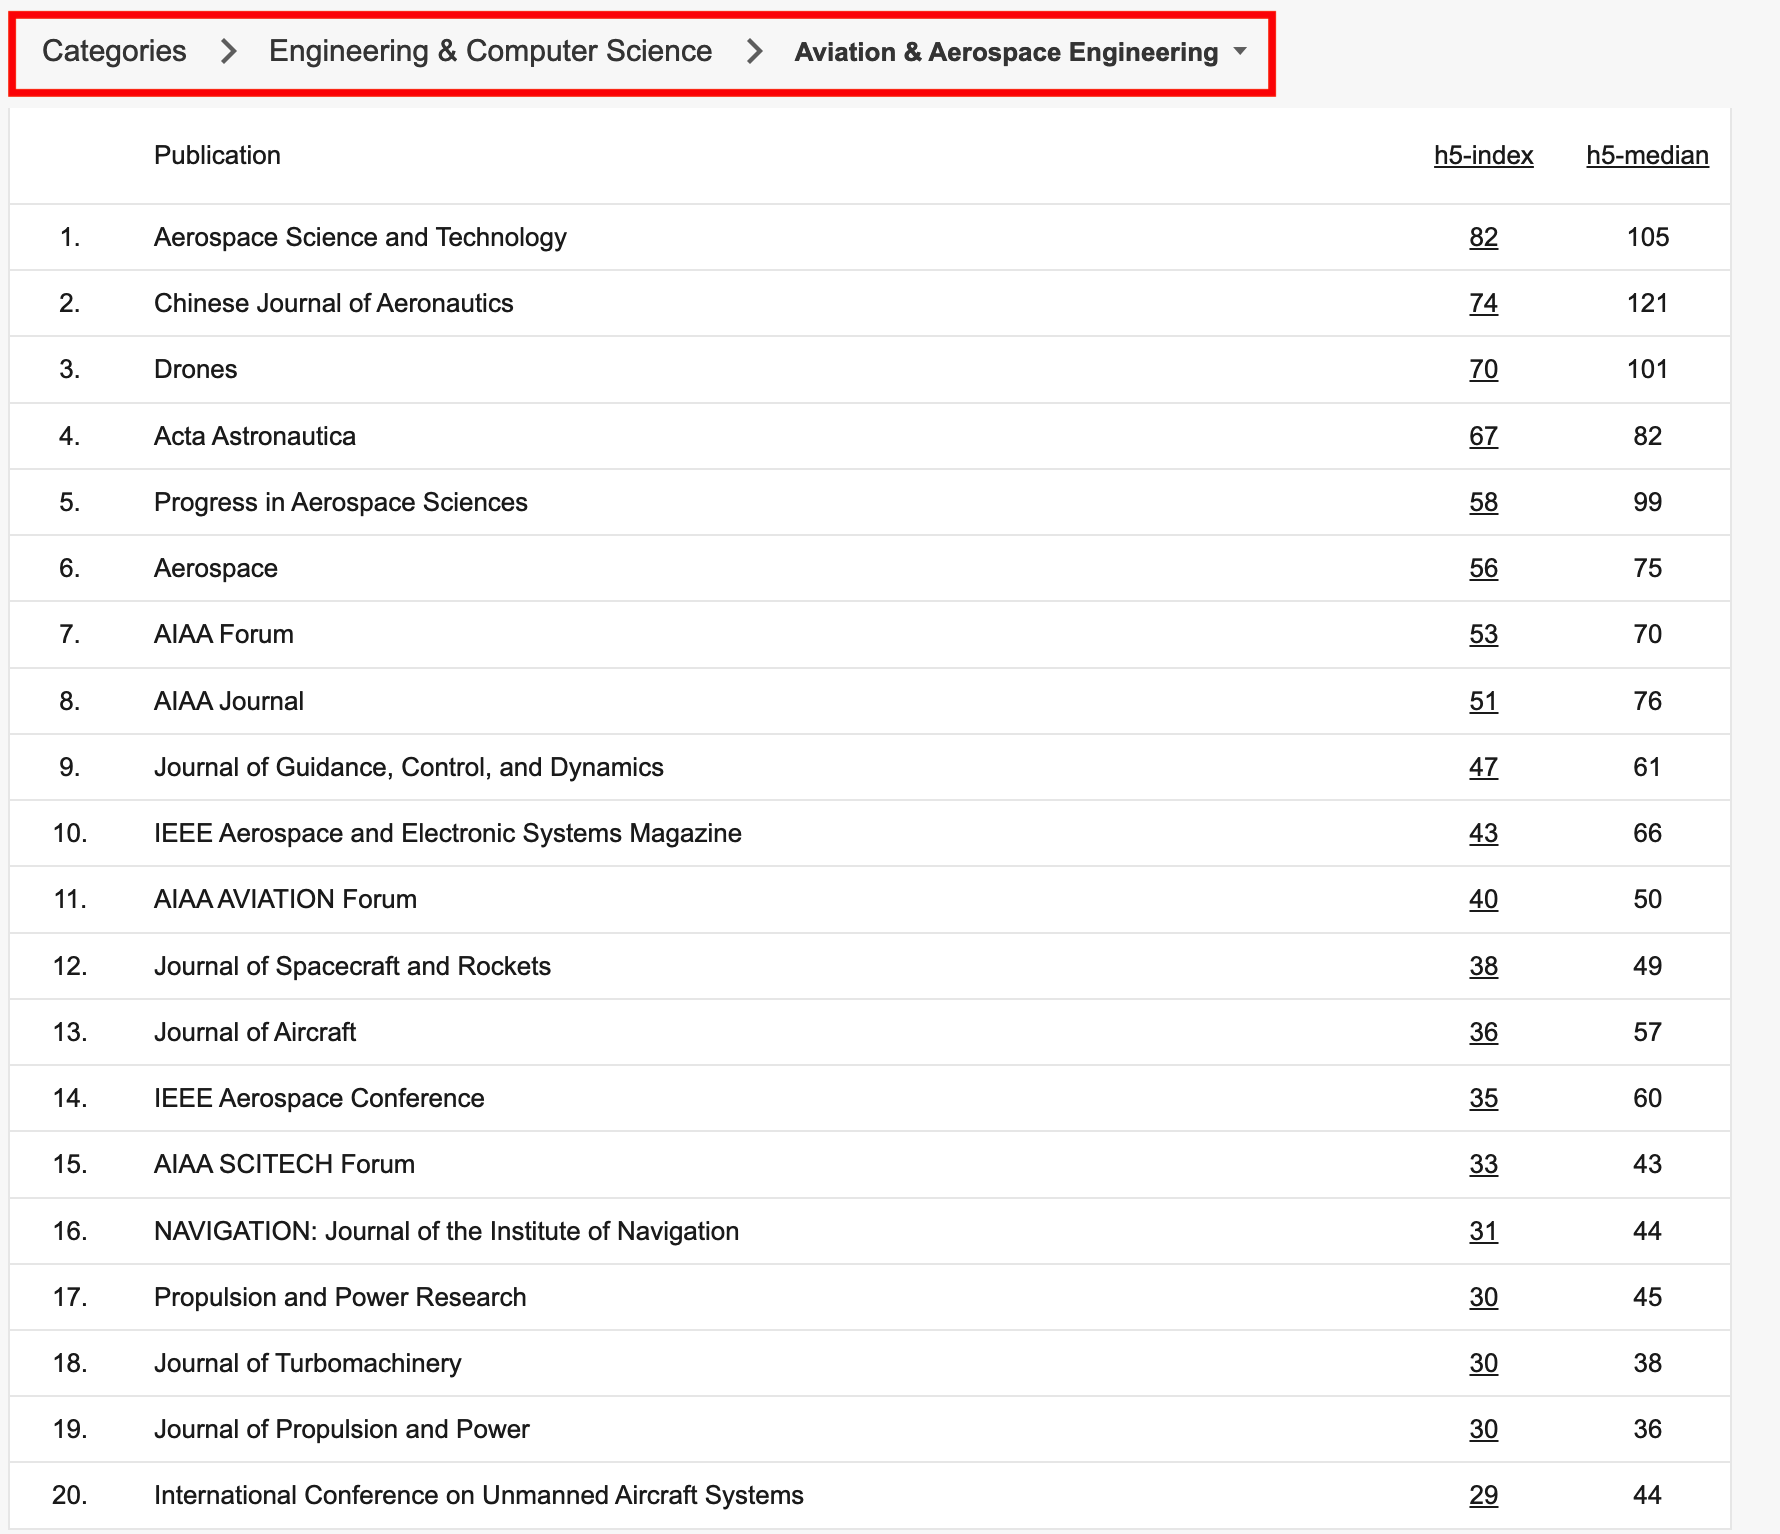This screenshot has width=1780, height=1534.
Task: Click h5-index 31 for NAVIGATION journal
Action: tap(1483, 1231)
